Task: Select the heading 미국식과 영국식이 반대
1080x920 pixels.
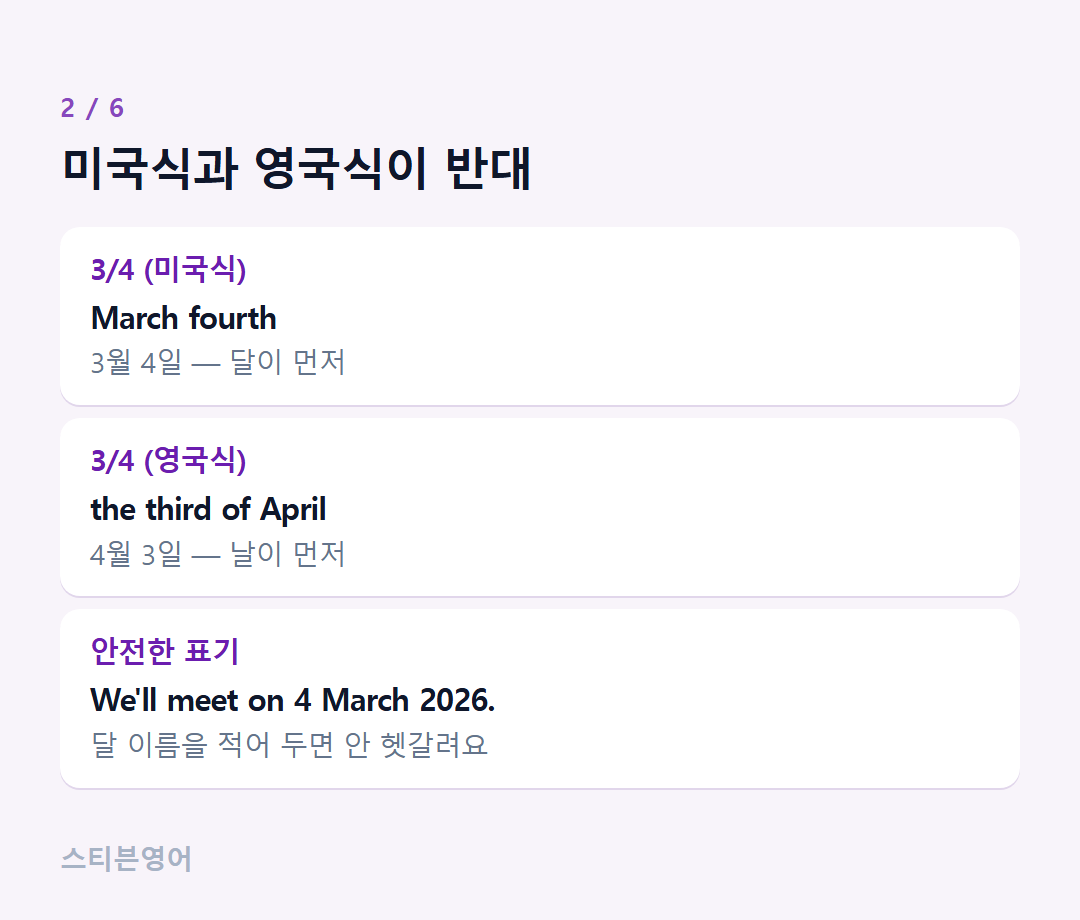Action: tap(296, 168)
